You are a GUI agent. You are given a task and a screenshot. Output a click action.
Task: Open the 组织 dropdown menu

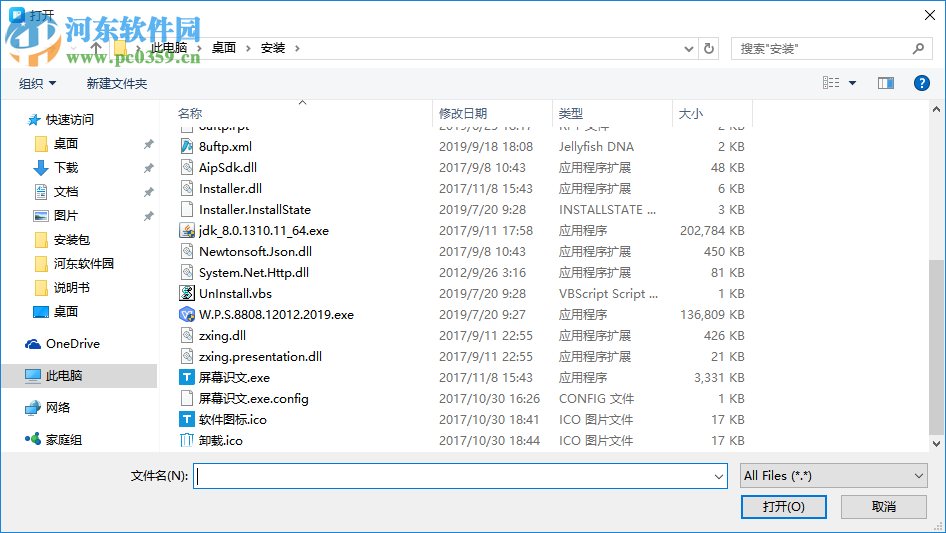[37, 83]
